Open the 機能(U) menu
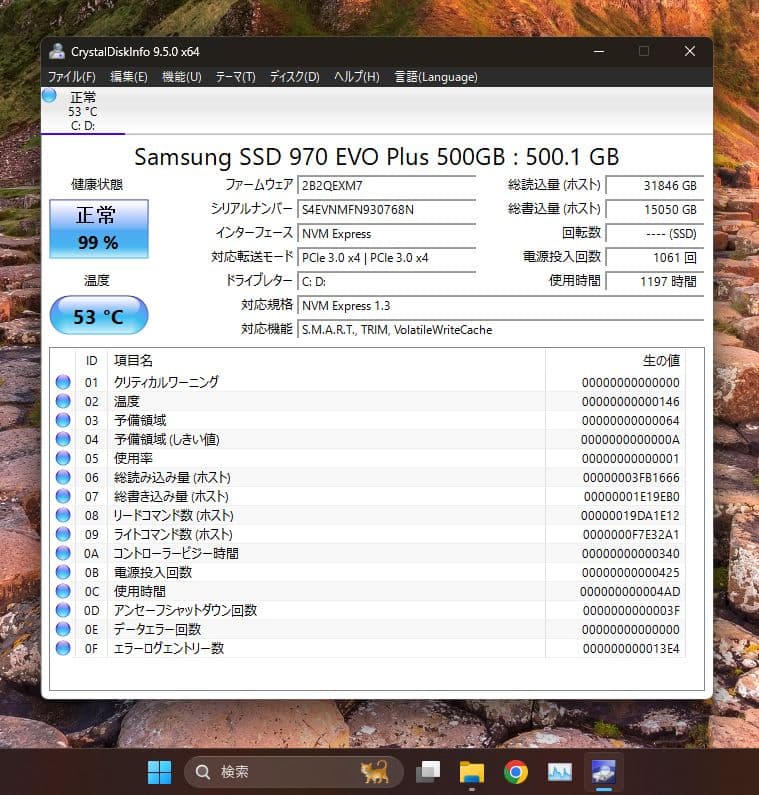This screenshot has height=795, width=759. pyautogui.click(x=182, y=77)
